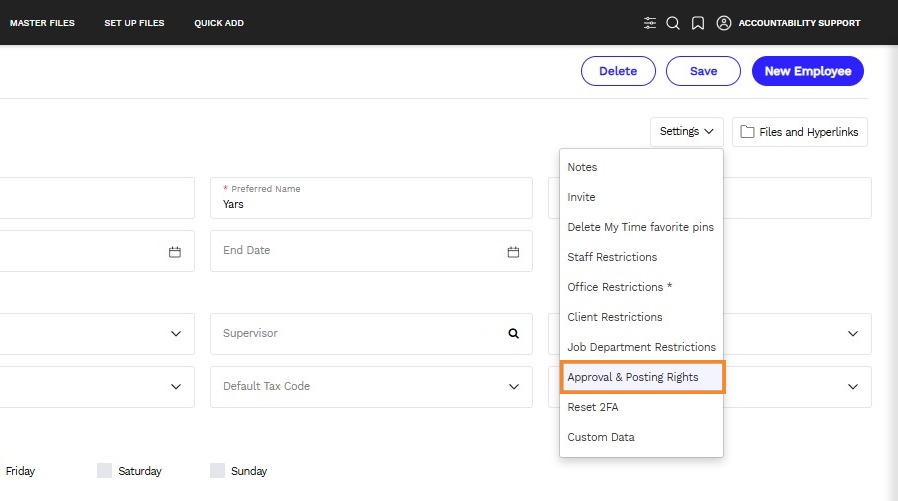Open Office Restrictions menu entry

click(x=641, y=287)
